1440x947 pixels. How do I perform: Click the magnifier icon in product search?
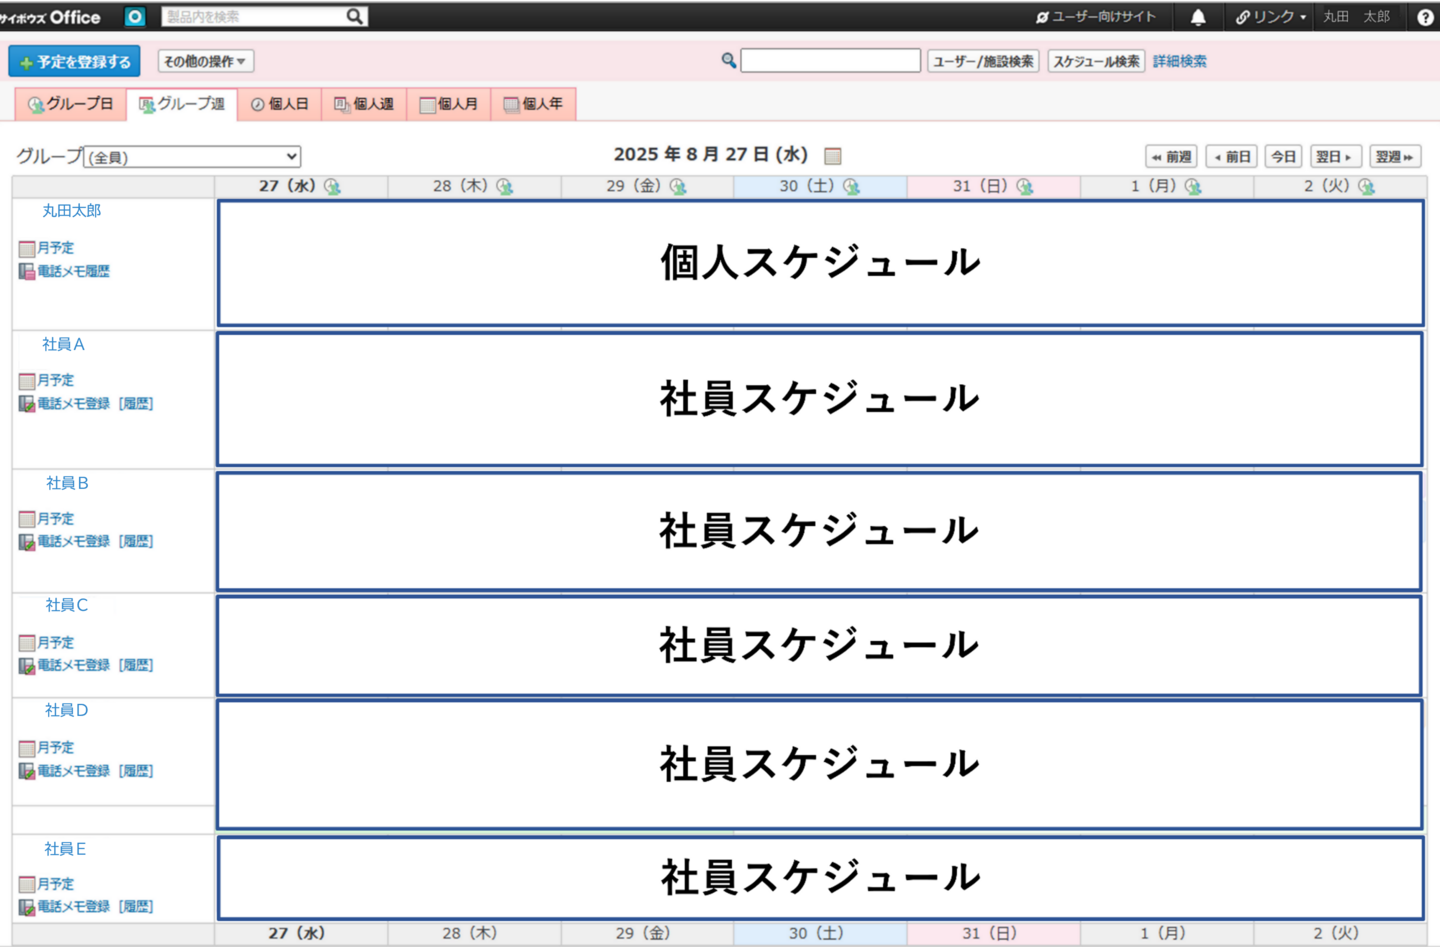tap(354, 17)
